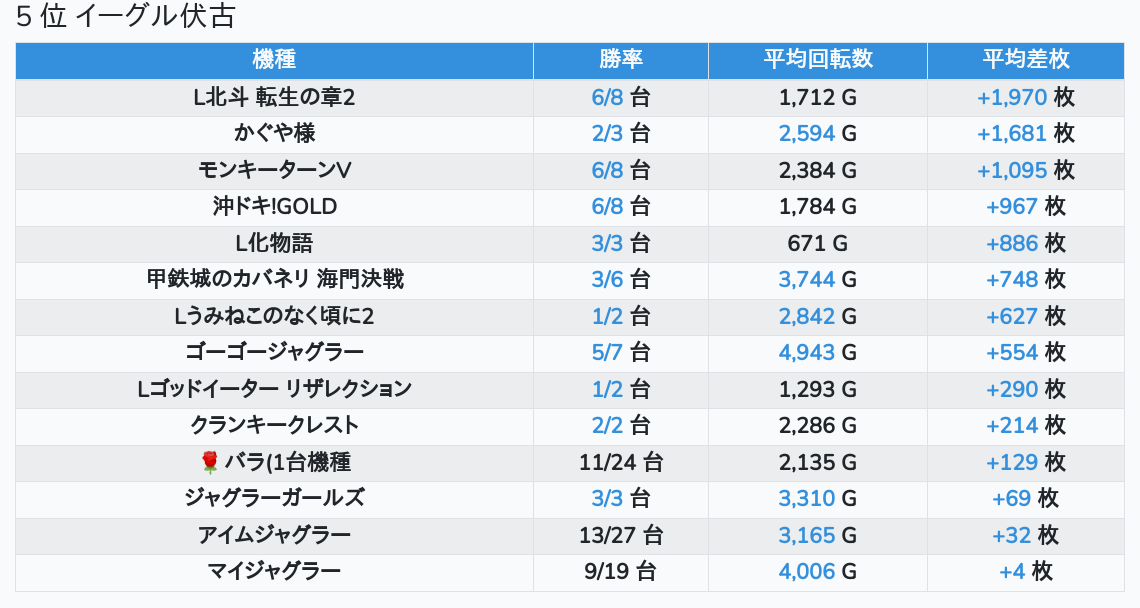Screen dimensions: 1140x608
Task: Click the rose icon beside バラ(1台機種
Action: pos(209,462)
